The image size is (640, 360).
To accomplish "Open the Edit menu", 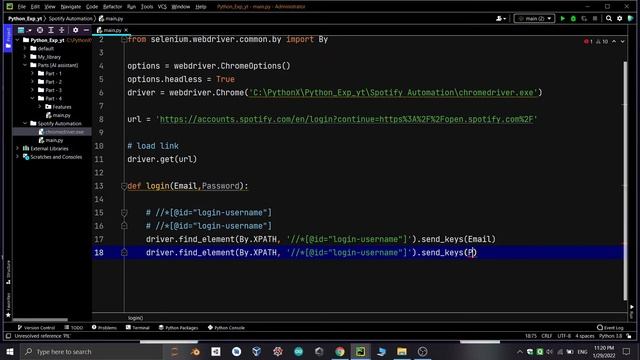I will tap(35, 7).
